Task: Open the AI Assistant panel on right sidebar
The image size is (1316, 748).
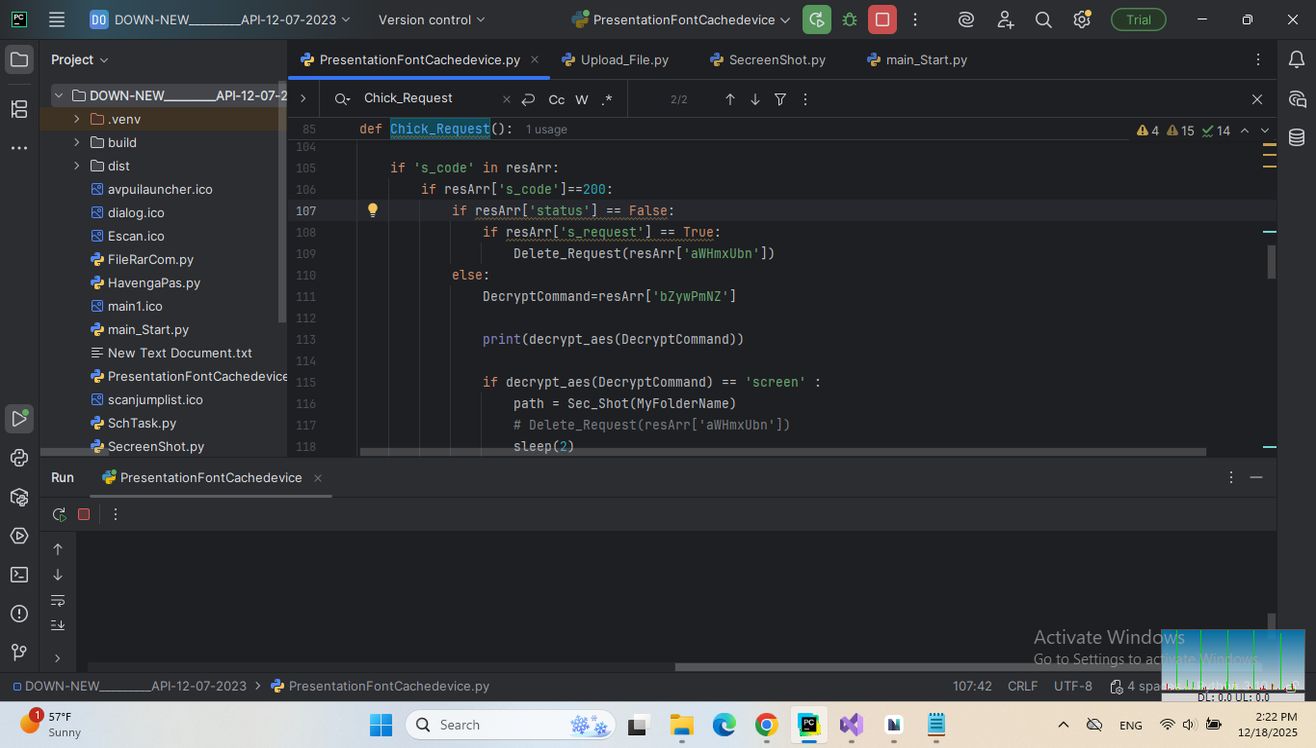Action: click(x=1297, y=99)
